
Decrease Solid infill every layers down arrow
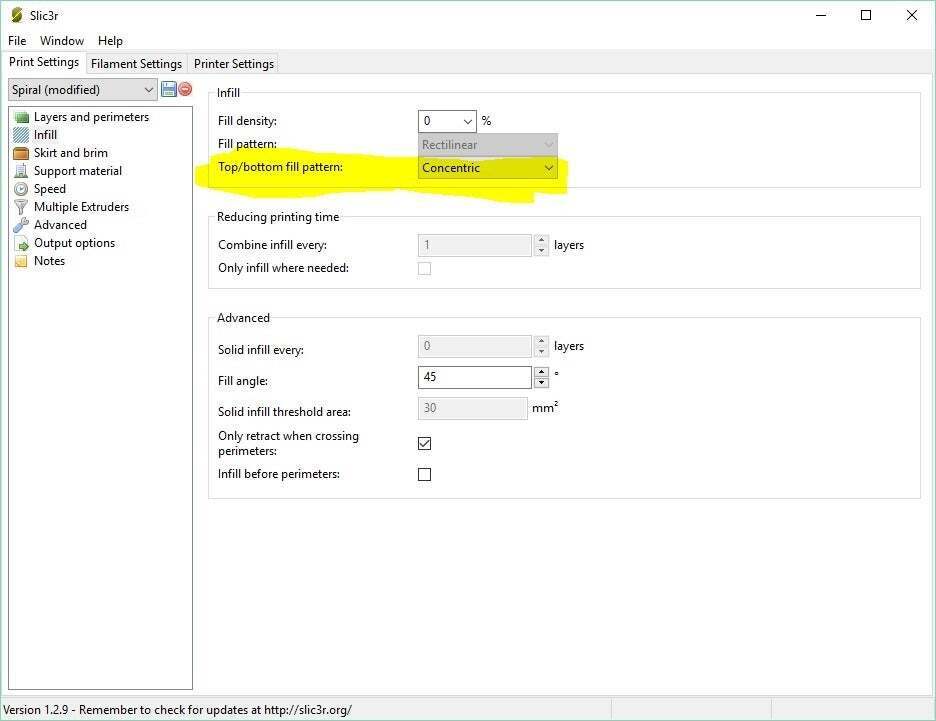pos(541,352)
